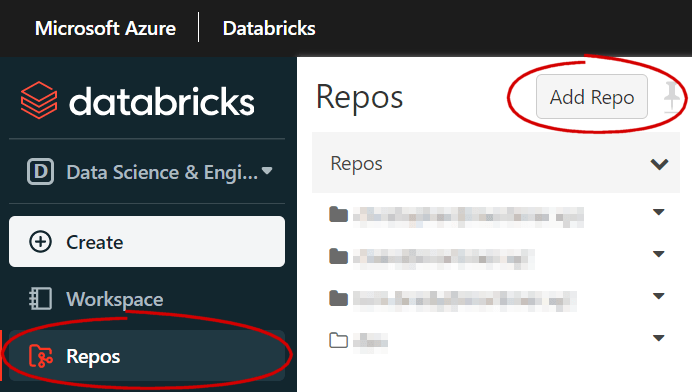Viewport: 692px width, 392px height.
Task: Click the Databricks stacked-layers logo icon
Action: (x=39, y=100)
